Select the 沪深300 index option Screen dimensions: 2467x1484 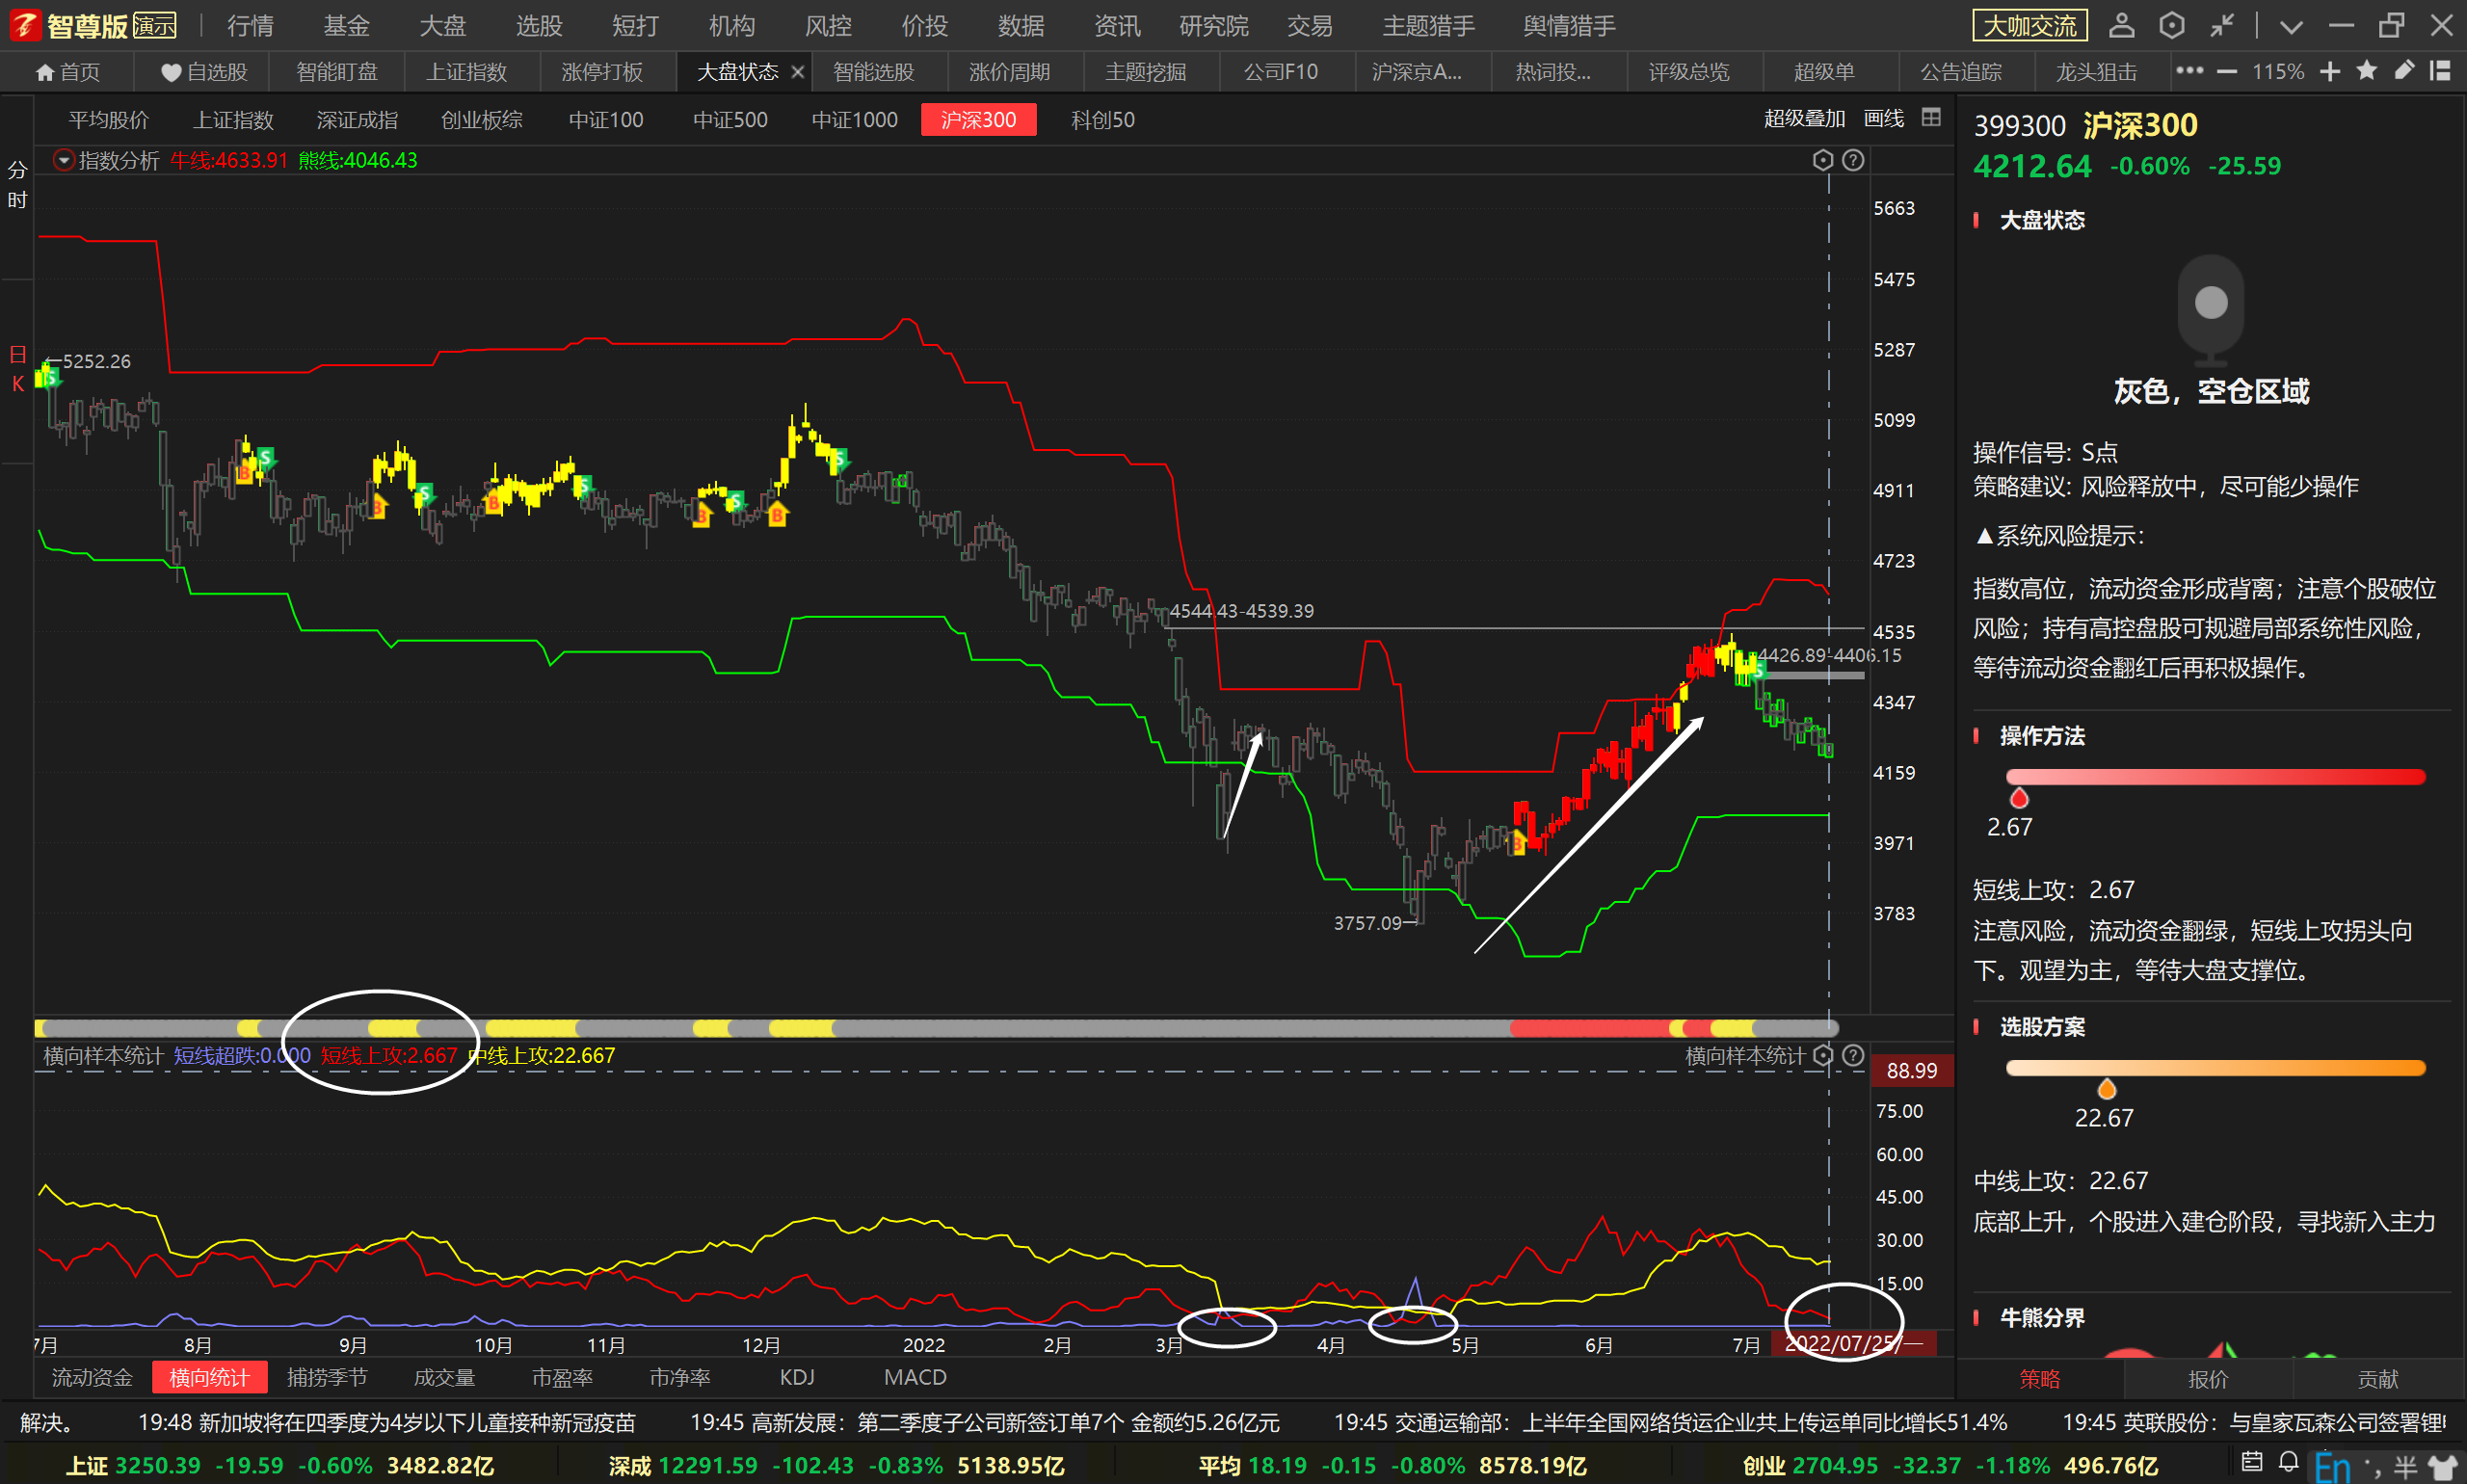pos(978,120)
